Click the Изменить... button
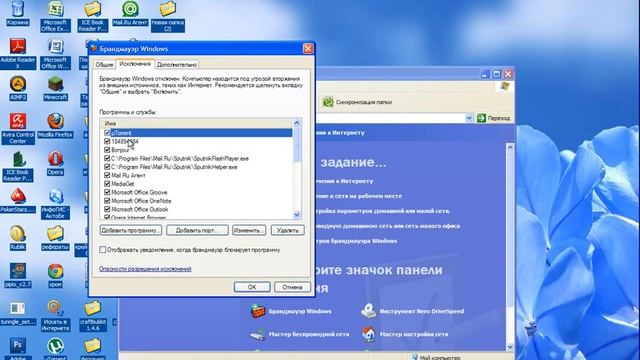 pyautogui.click(x=249, y=230)
